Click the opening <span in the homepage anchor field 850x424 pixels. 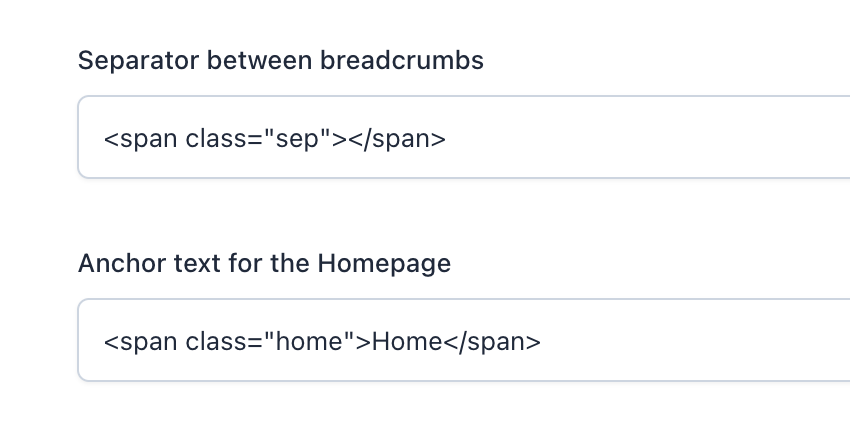pos(140,343)
